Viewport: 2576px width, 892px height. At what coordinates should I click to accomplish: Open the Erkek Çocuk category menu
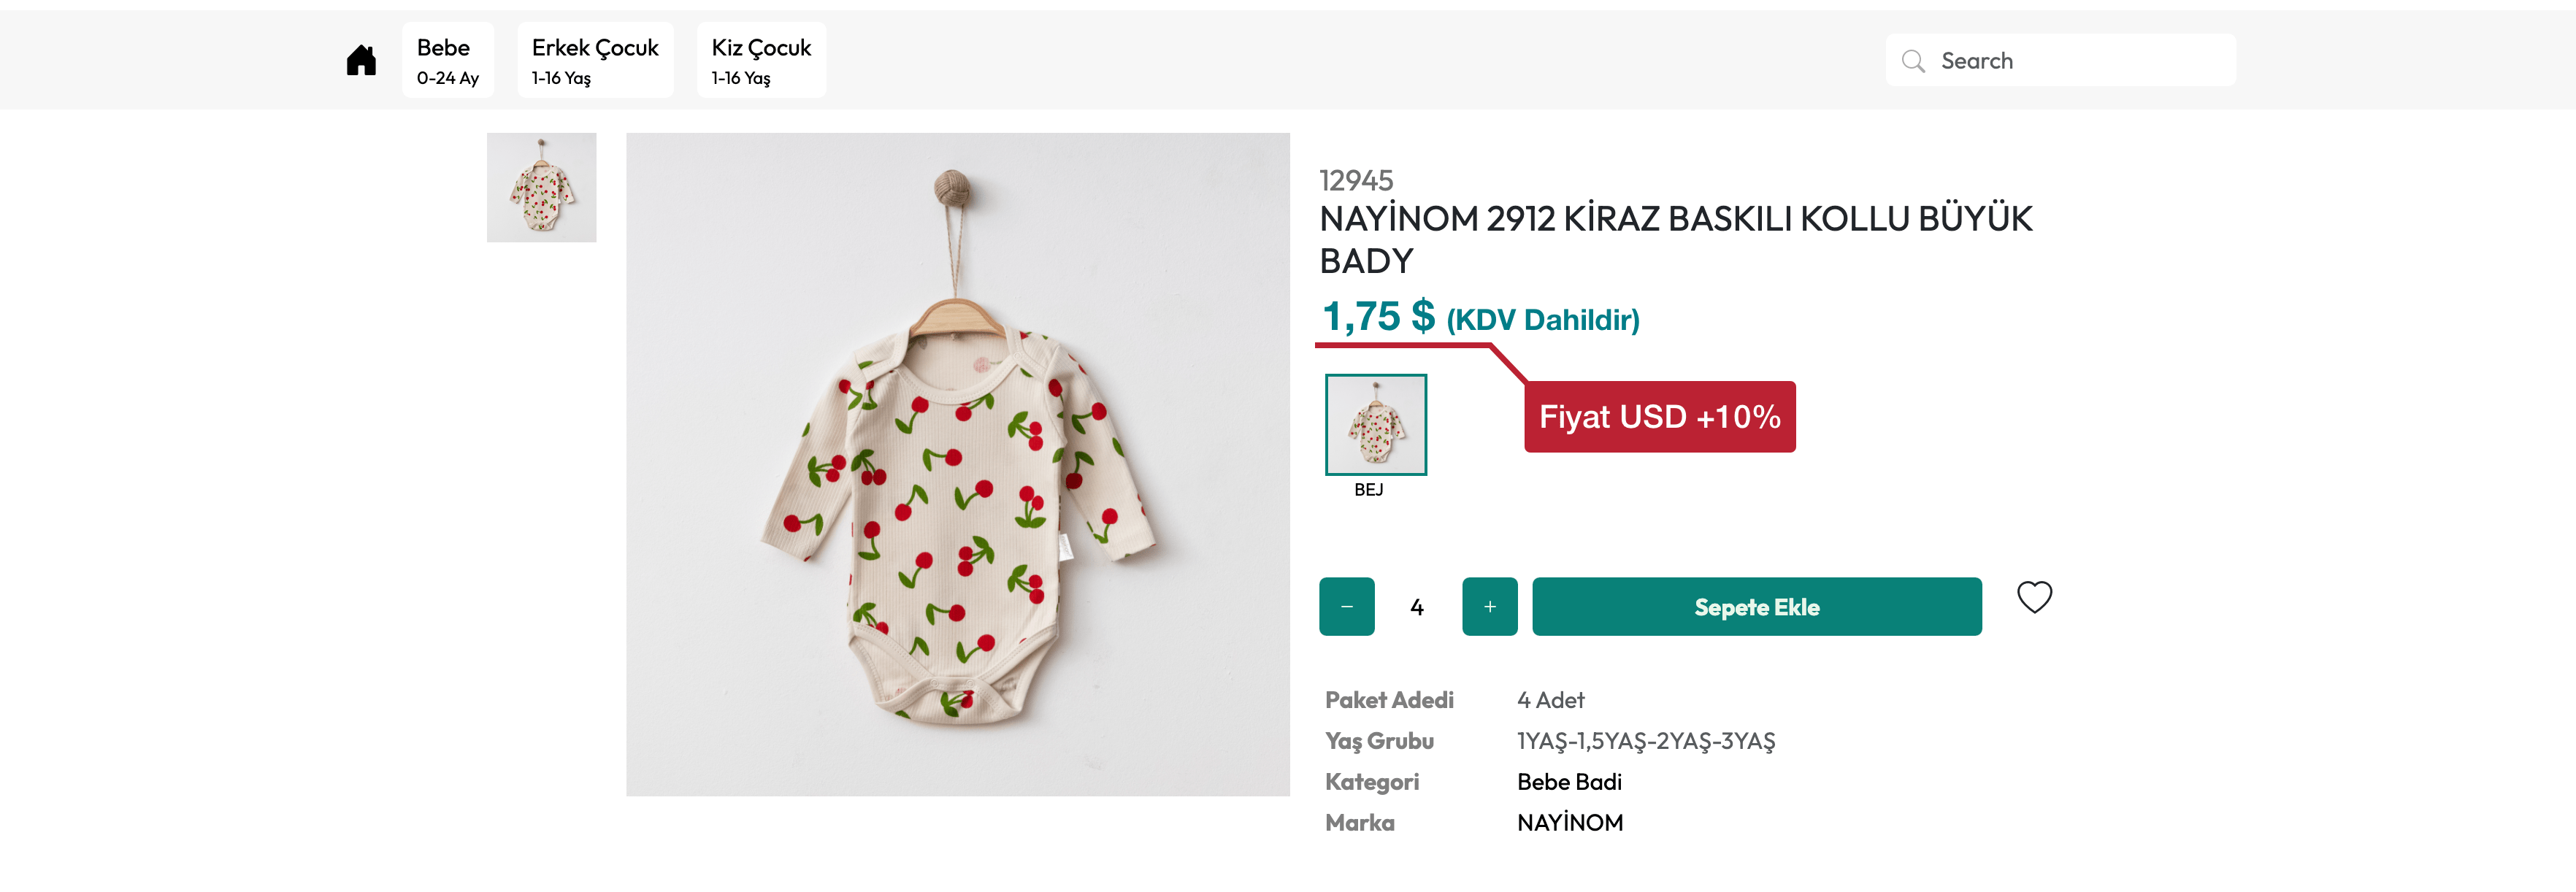594,60
